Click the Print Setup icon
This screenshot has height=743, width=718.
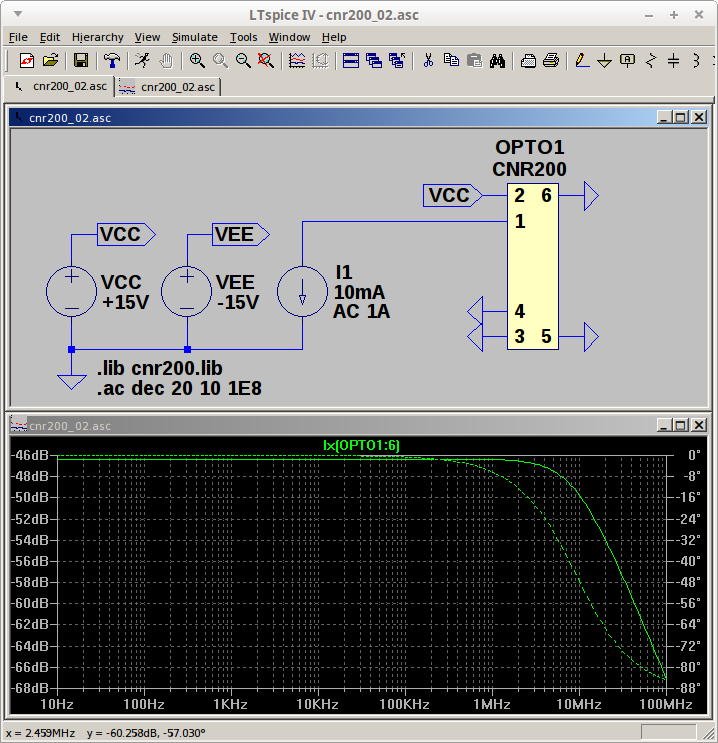pyautogui.click(x=528, y=61)
